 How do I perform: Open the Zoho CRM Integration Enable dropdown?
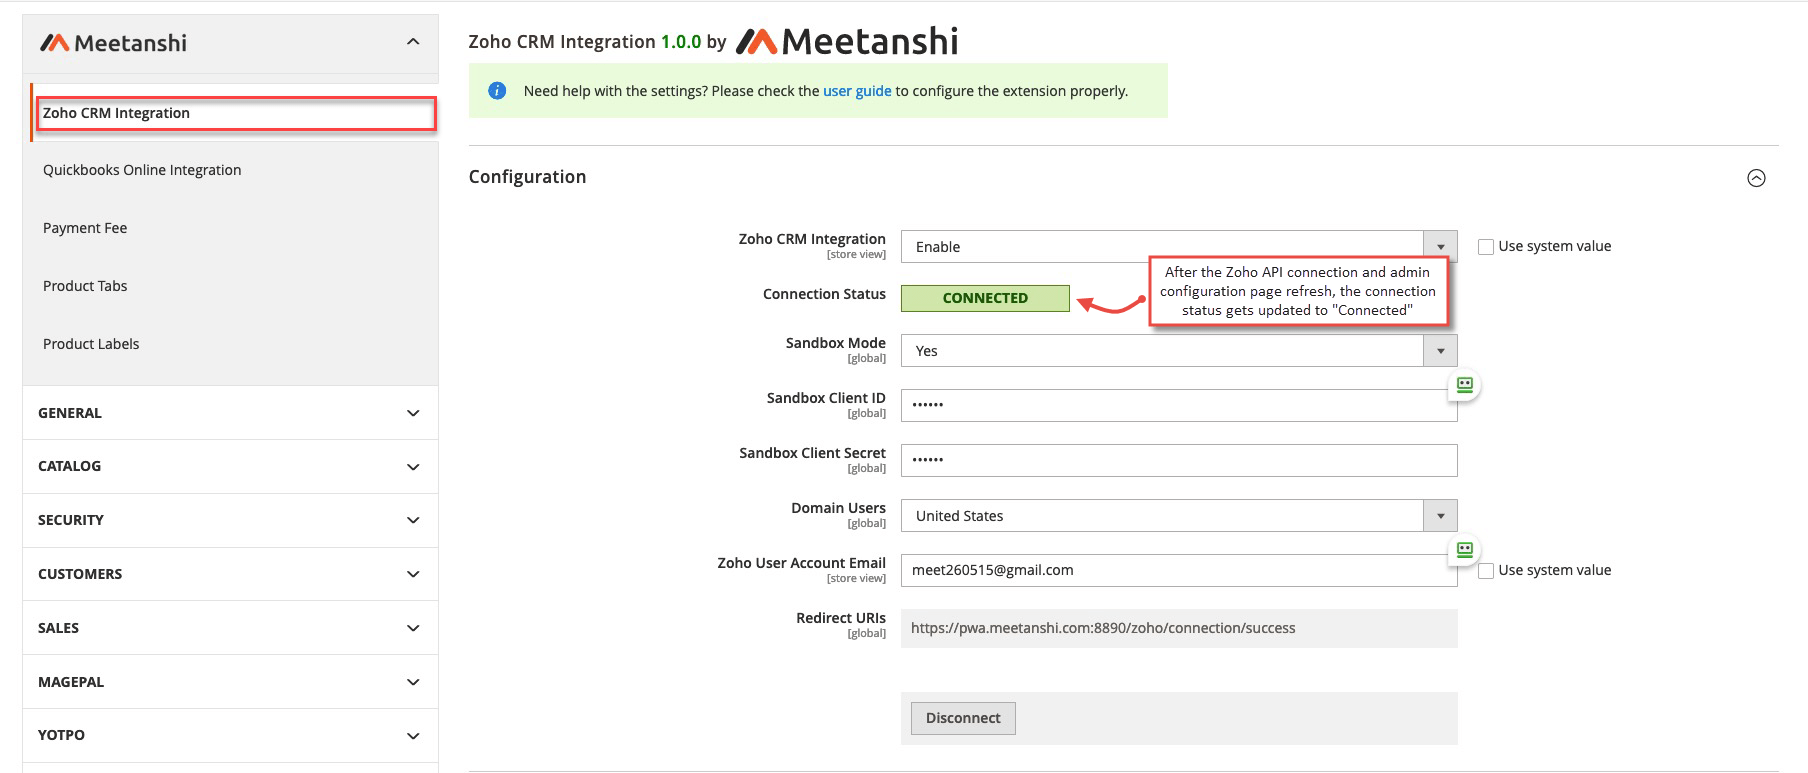[x=1179, y=247]
